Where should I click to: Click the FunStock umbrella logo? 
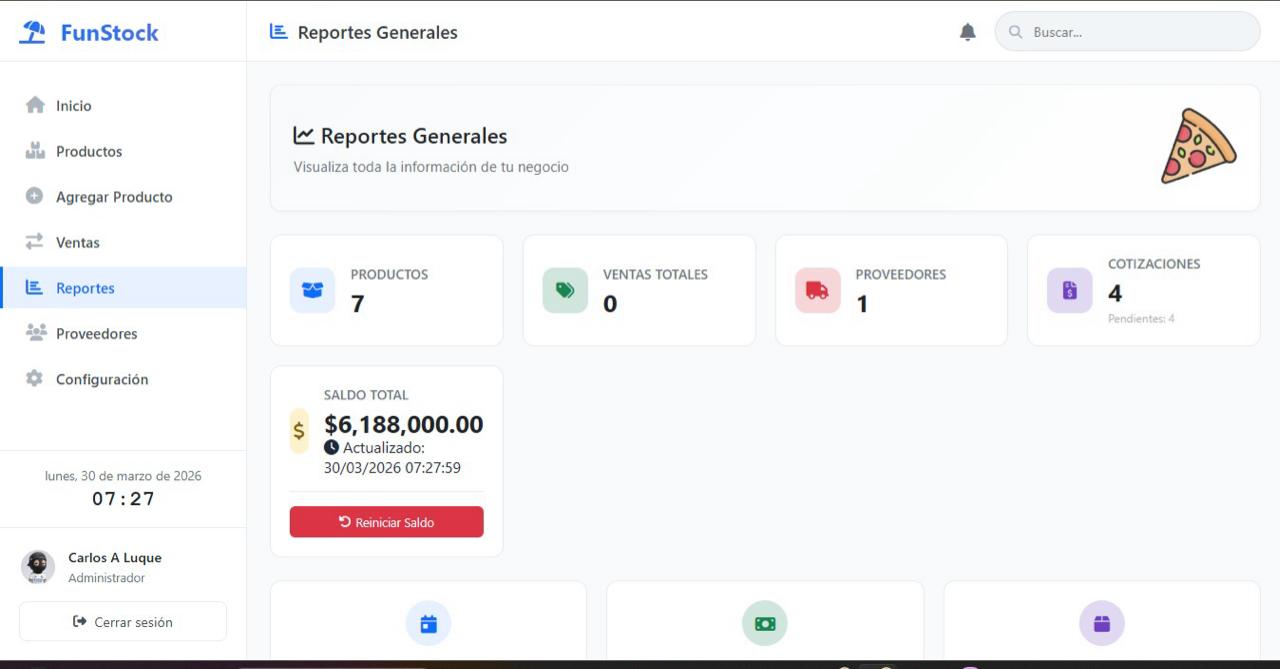pyautogui.click(x=33, y=32)
